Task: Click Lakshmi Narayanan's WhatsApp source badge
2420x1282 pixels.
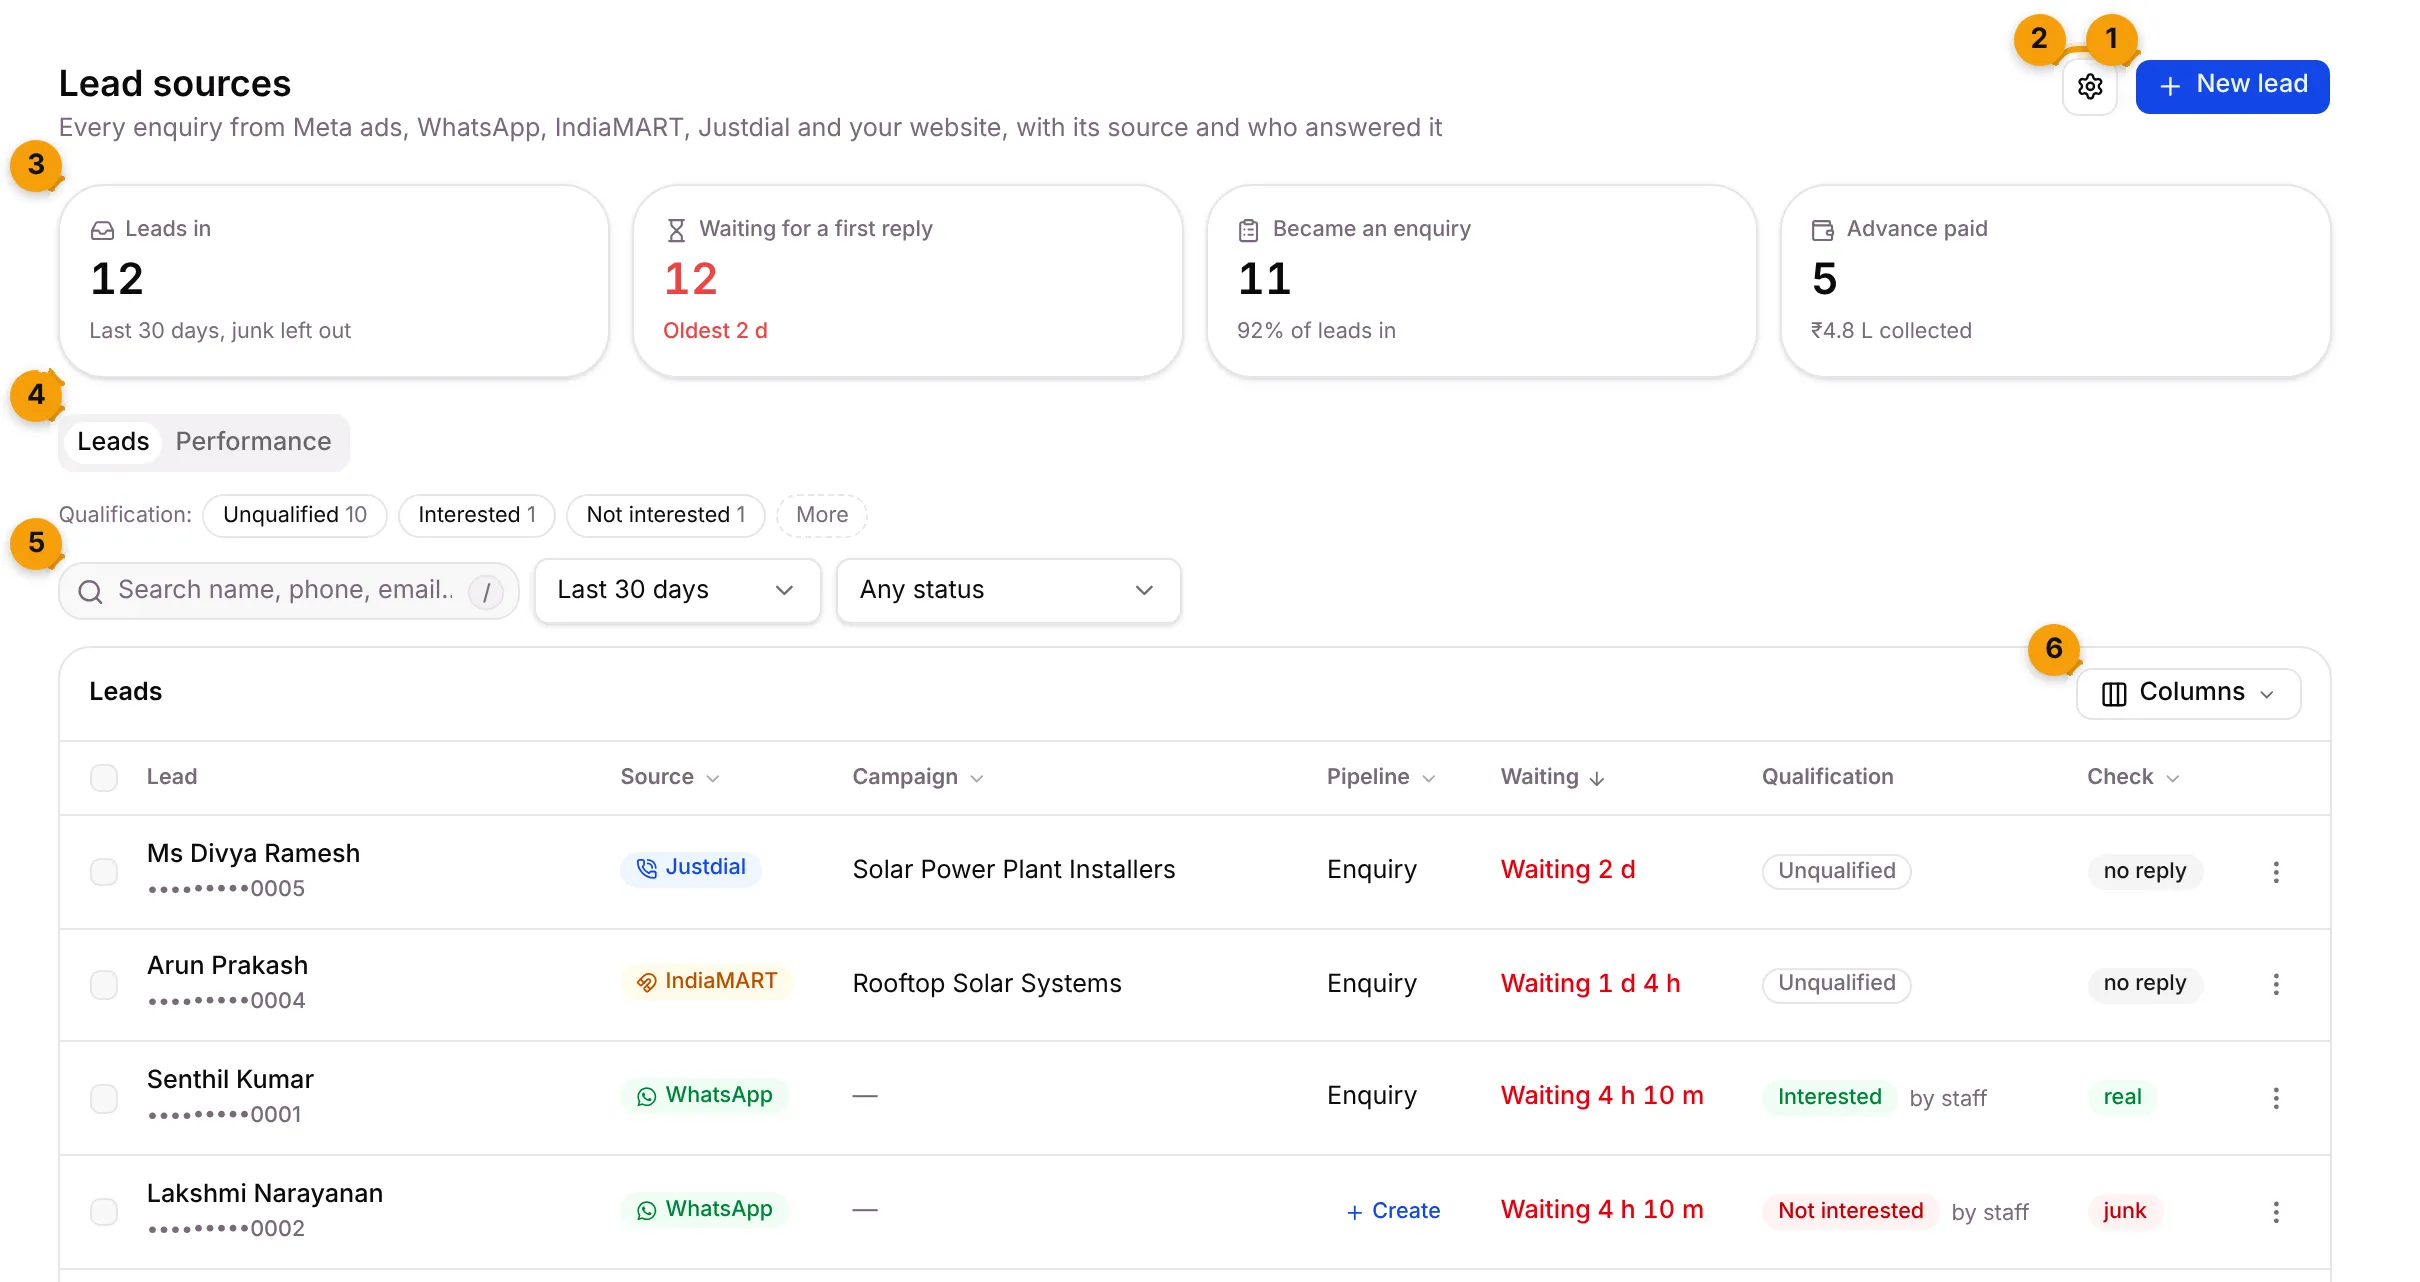Action: tap(705, 1210)
